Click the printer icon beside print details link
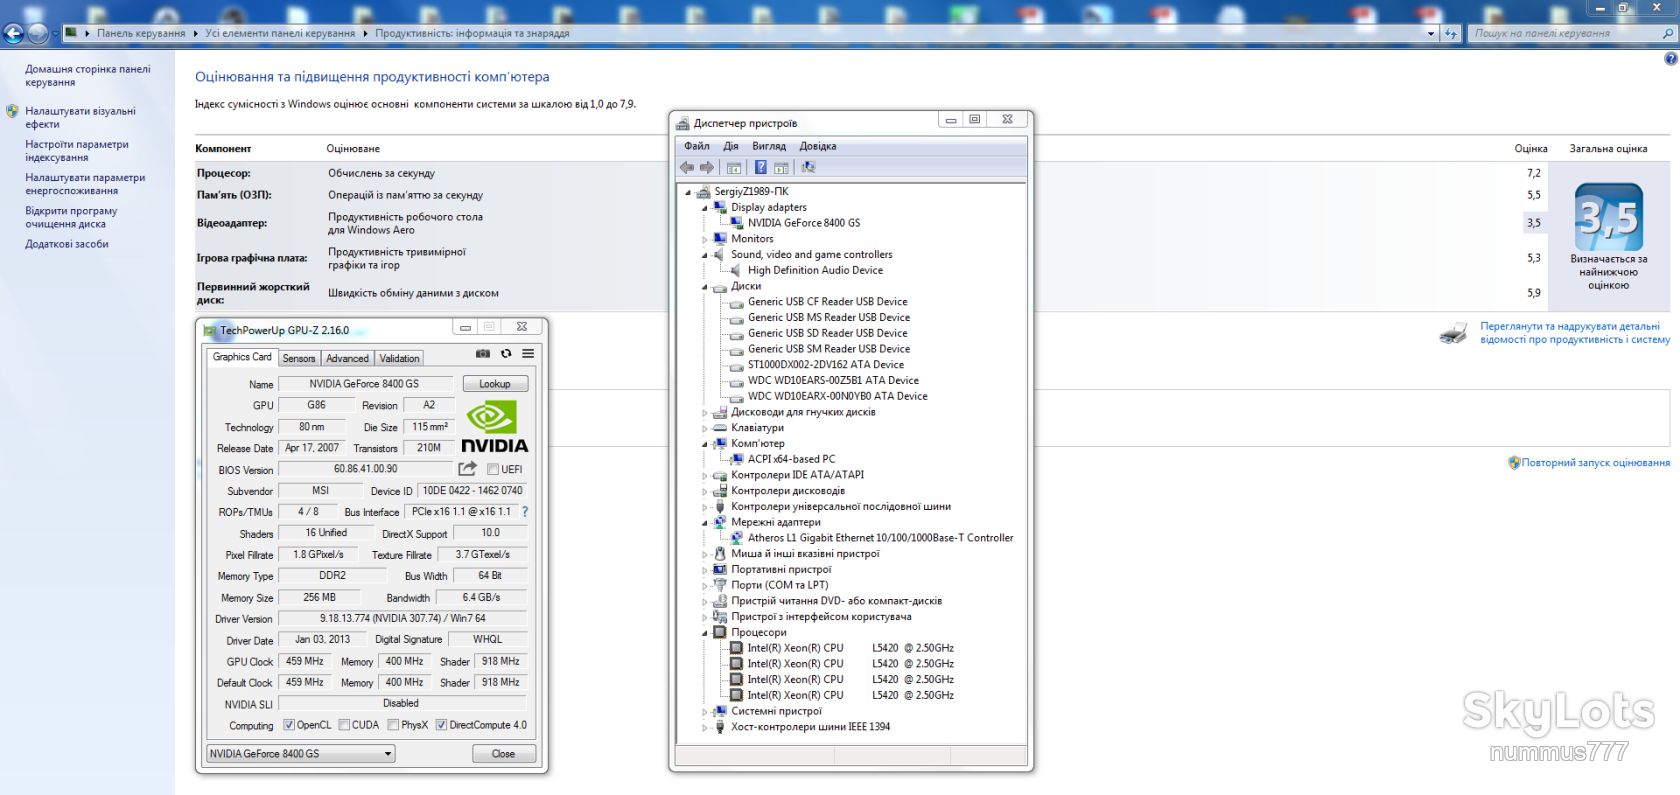This screenshot has width=1680, height=795. pyautogui.click(x=1453, y=333)
